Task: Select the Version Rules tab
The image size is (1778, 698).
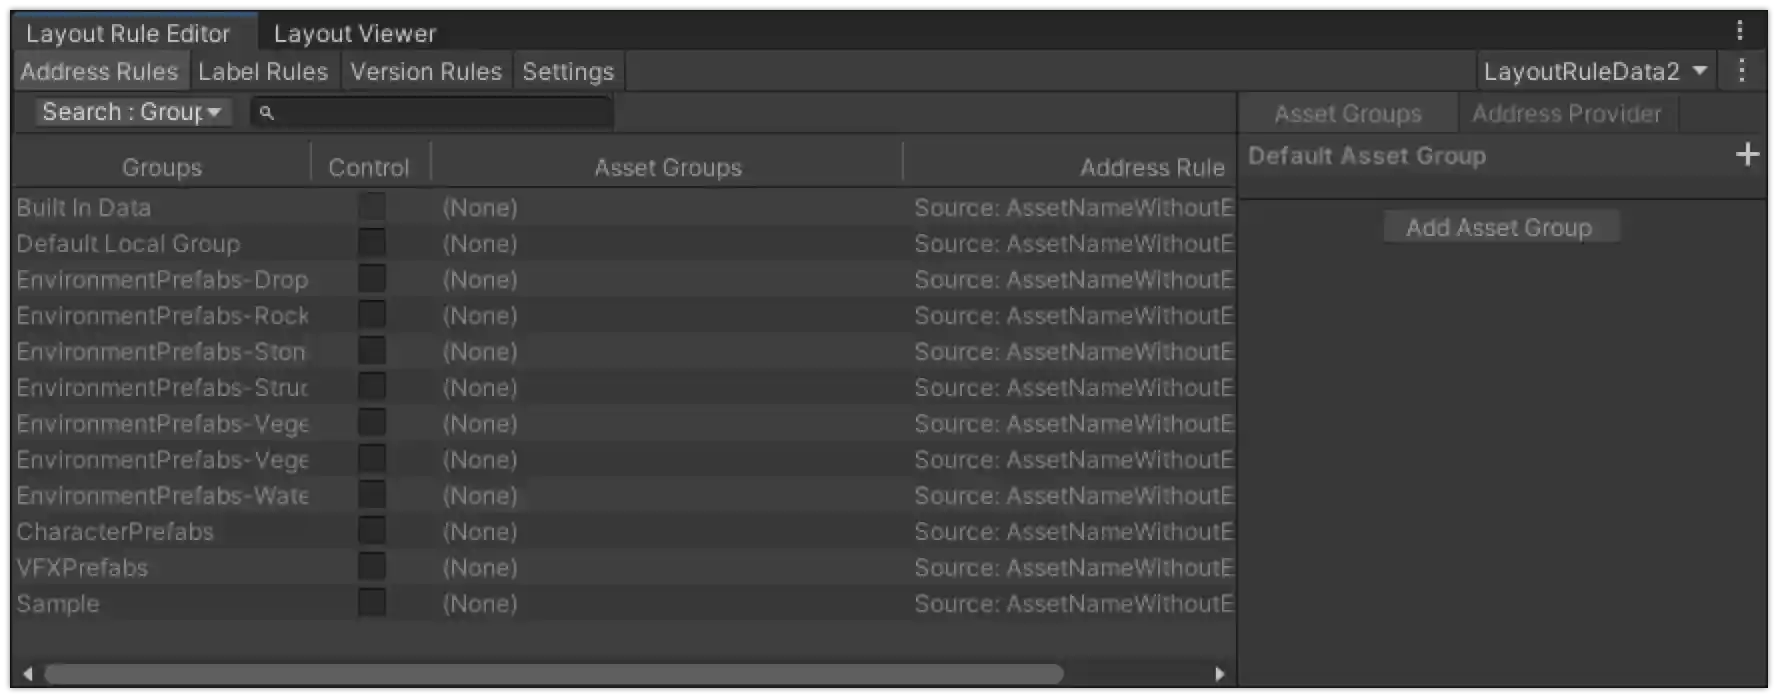Action: point(425,70)
